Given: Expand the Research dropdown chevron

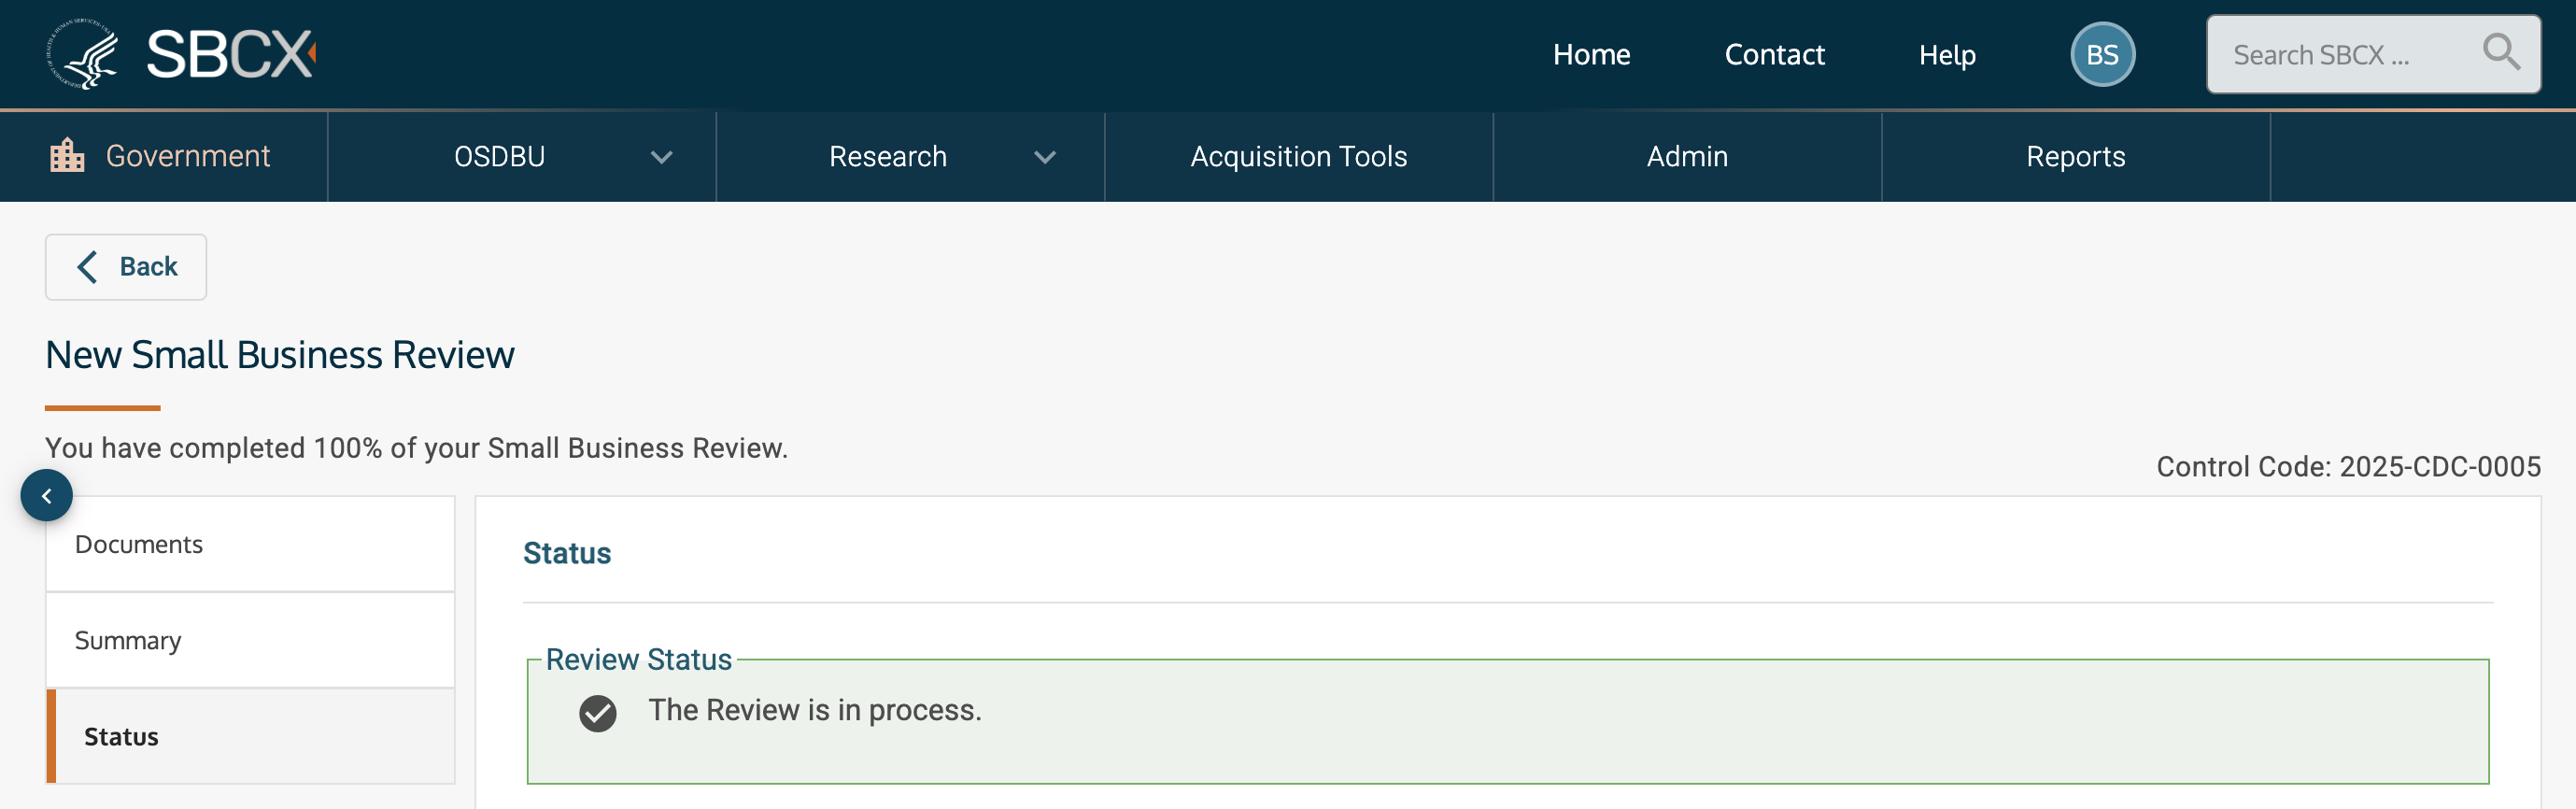Looking at the screenshot, I should (1044, 157).
